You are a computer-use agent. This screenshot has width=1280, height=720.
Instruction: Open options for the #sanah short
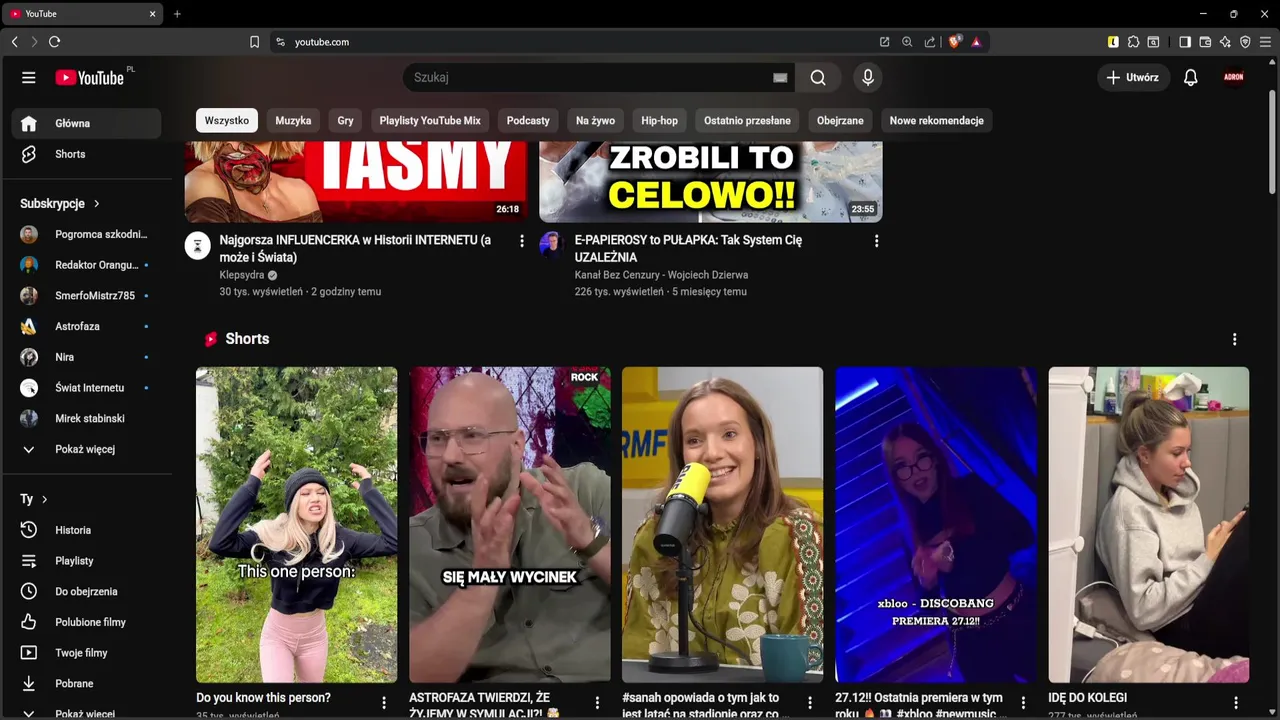[810, 703]
